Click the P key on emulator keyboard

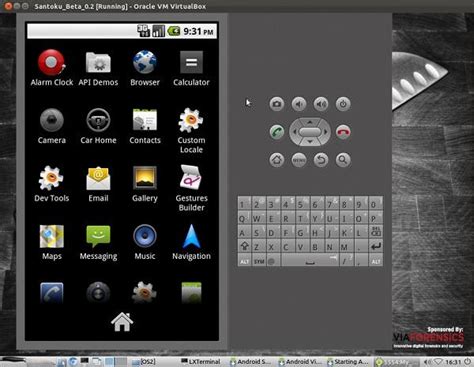pos(375,219)
